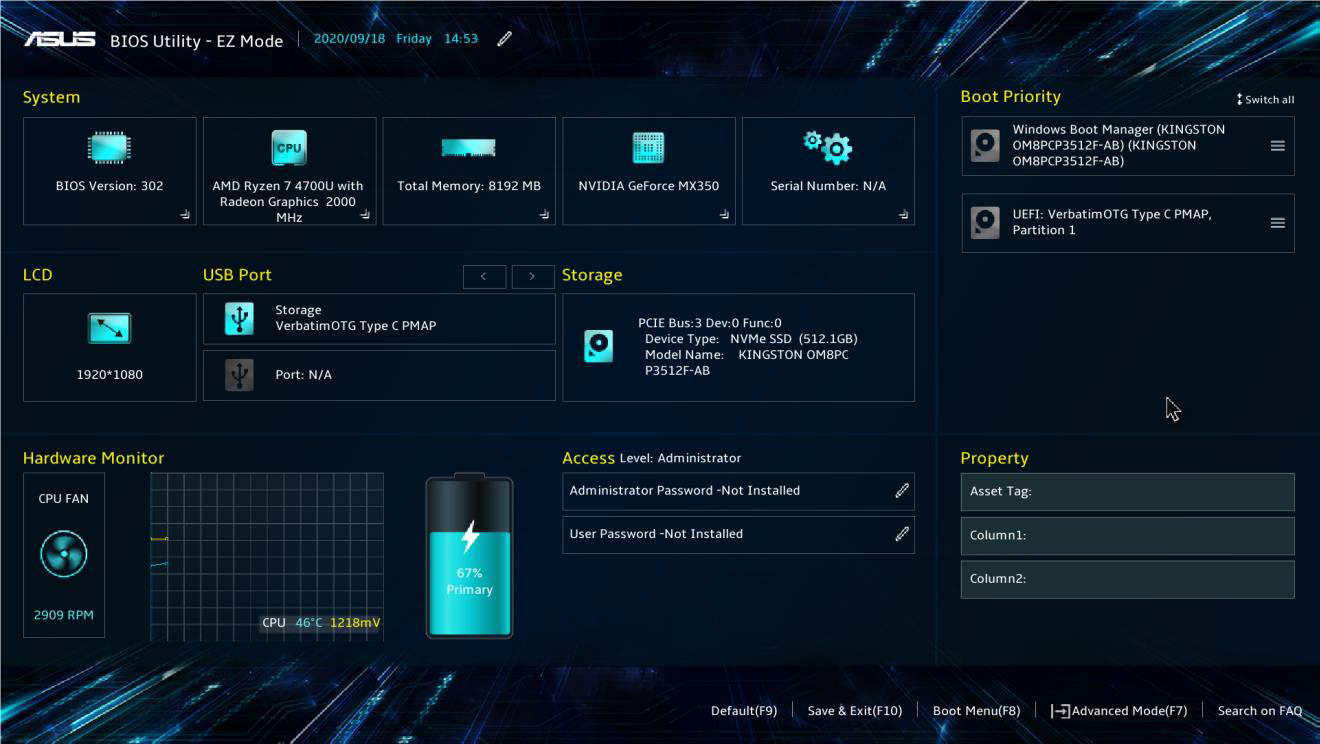
Task: Toggle Switch all in Boot Priority
Action: coord(1266,99)
